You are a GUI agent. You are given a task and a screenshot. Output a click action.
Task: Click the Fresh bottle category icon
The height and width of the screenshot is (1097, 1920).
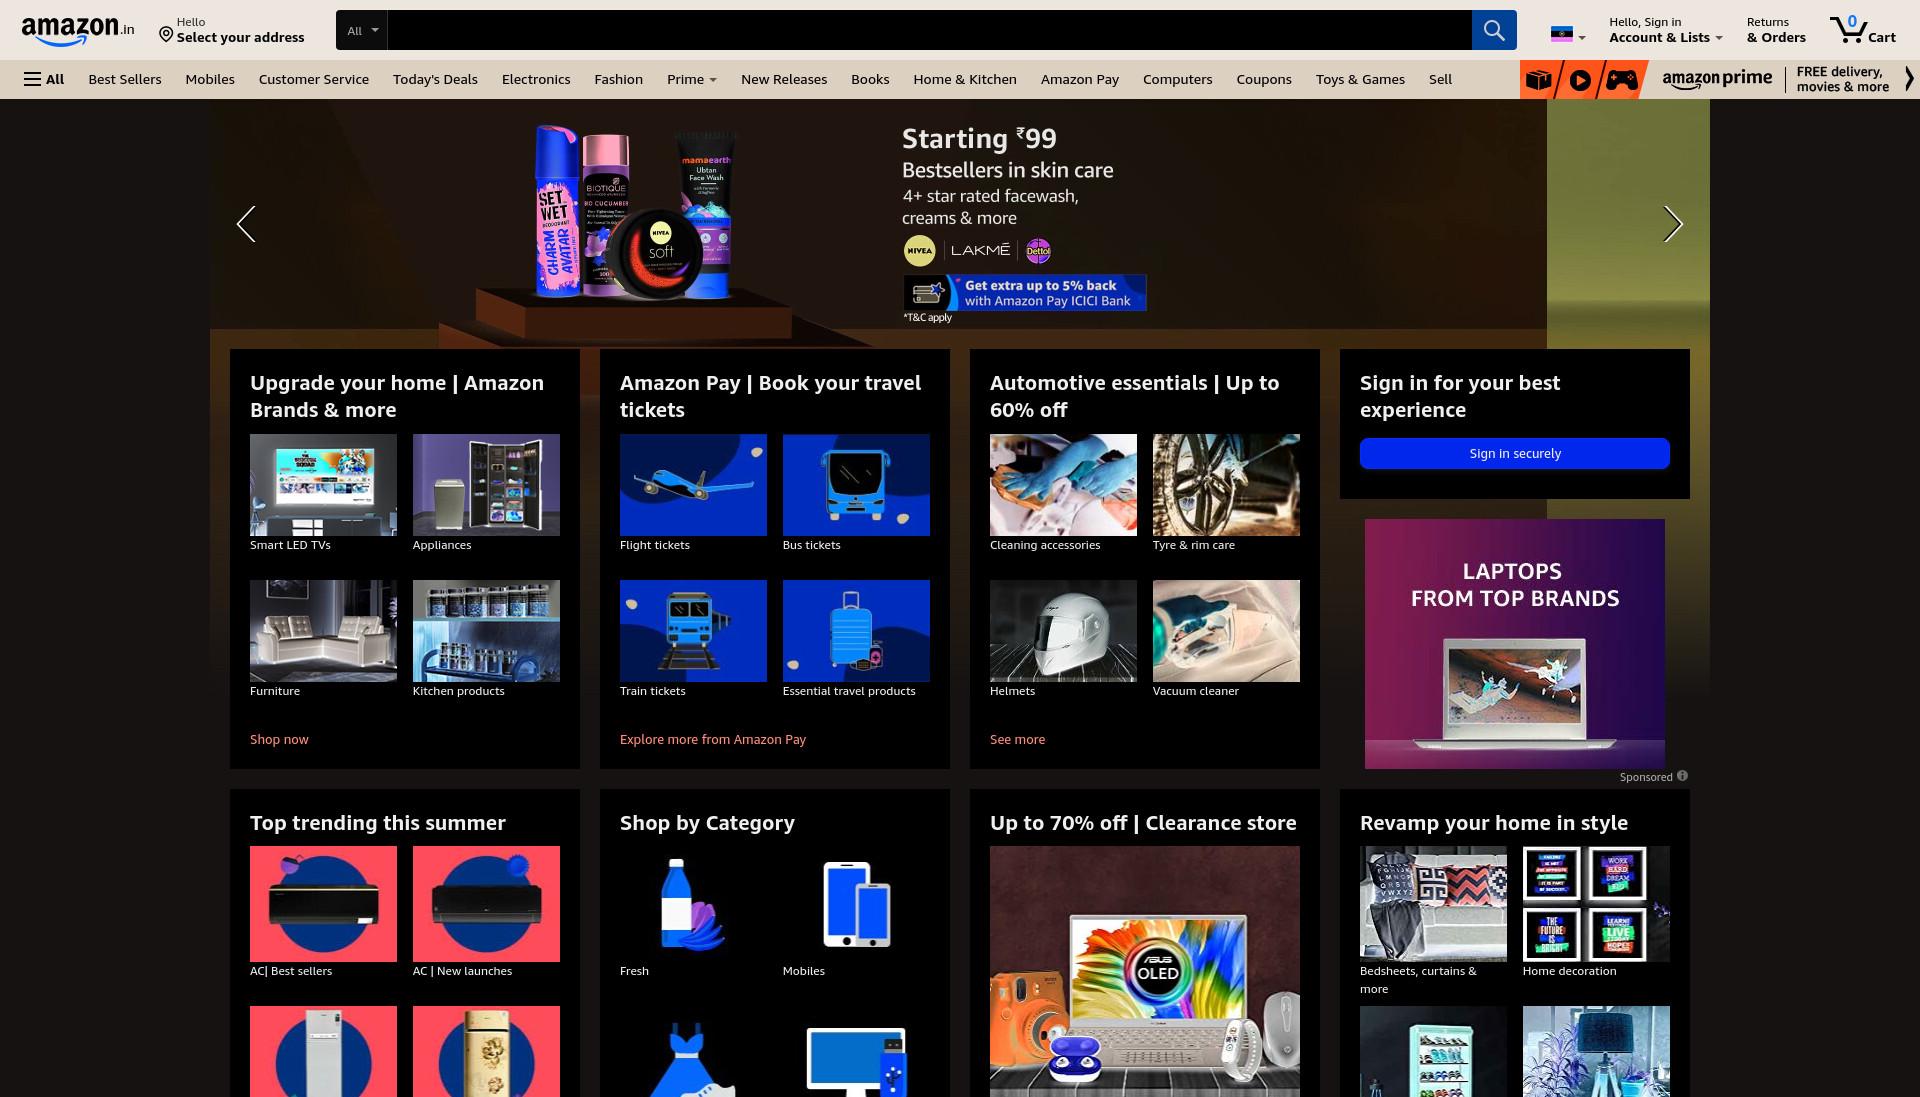pos(692,904)
